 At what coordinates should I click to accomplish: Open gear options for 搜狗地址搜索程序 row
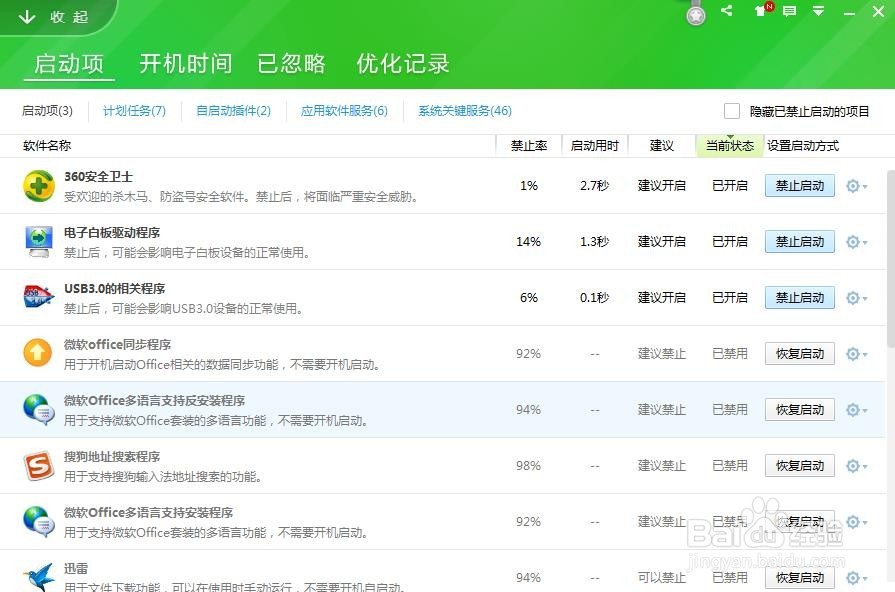click(x=856, y=466)
